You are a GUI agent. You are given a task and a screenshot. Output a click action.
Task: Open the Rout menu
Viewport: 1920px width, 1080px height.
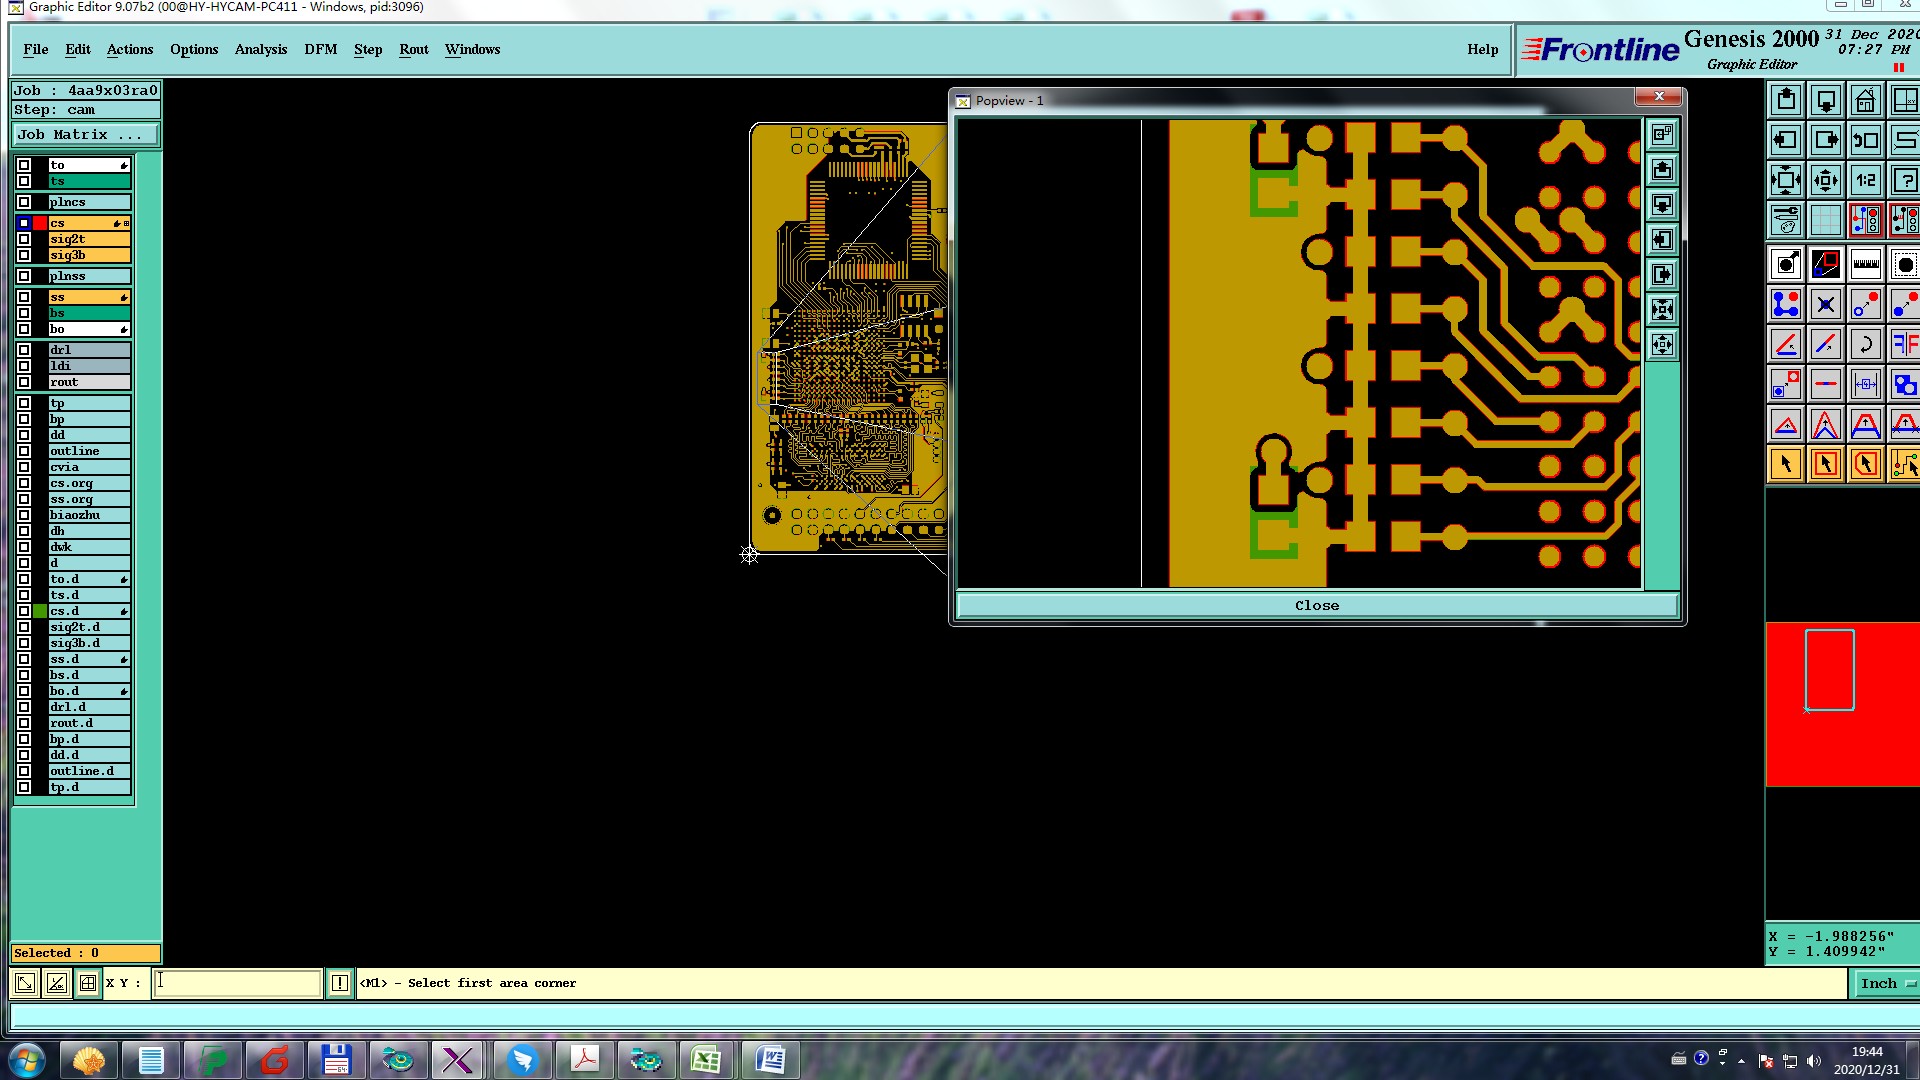click(x=413, y=49)
